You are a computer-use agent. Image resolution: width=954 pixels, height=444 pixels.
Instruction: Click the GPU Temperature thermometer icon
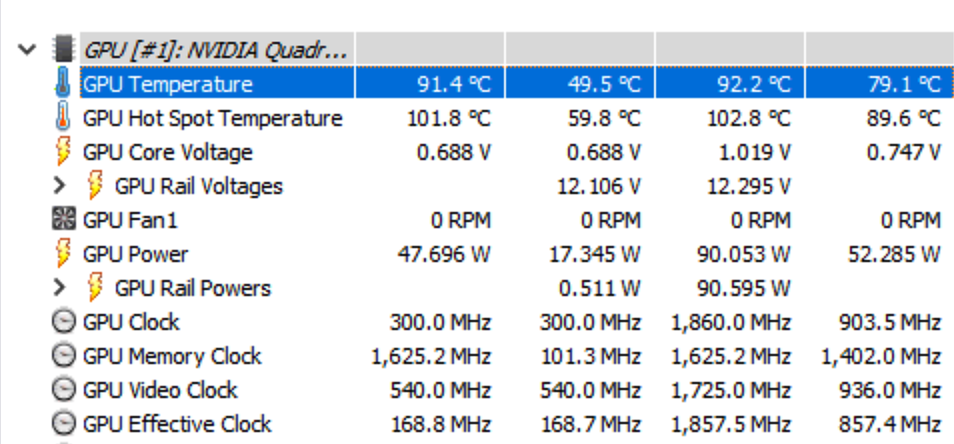click(x=64, y=84)
